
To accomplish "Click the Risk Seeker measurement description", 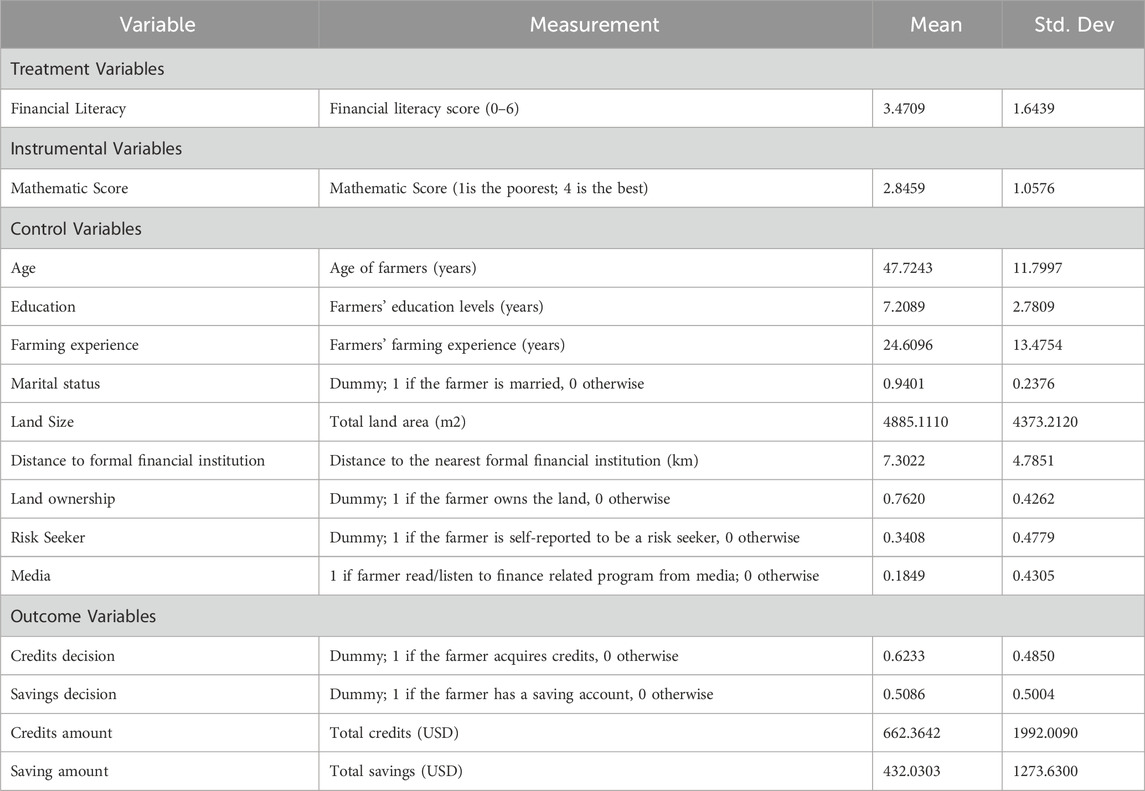I will [x=564, y=538].
